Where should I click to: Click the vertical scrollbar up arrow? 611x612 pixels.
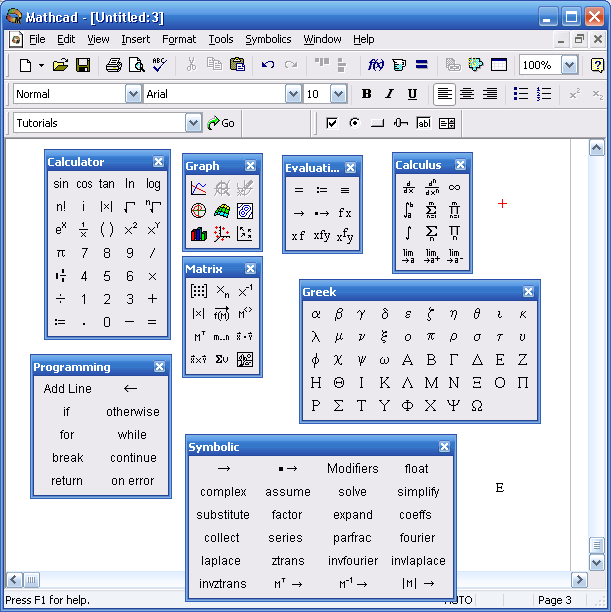[x=597, y=148]
